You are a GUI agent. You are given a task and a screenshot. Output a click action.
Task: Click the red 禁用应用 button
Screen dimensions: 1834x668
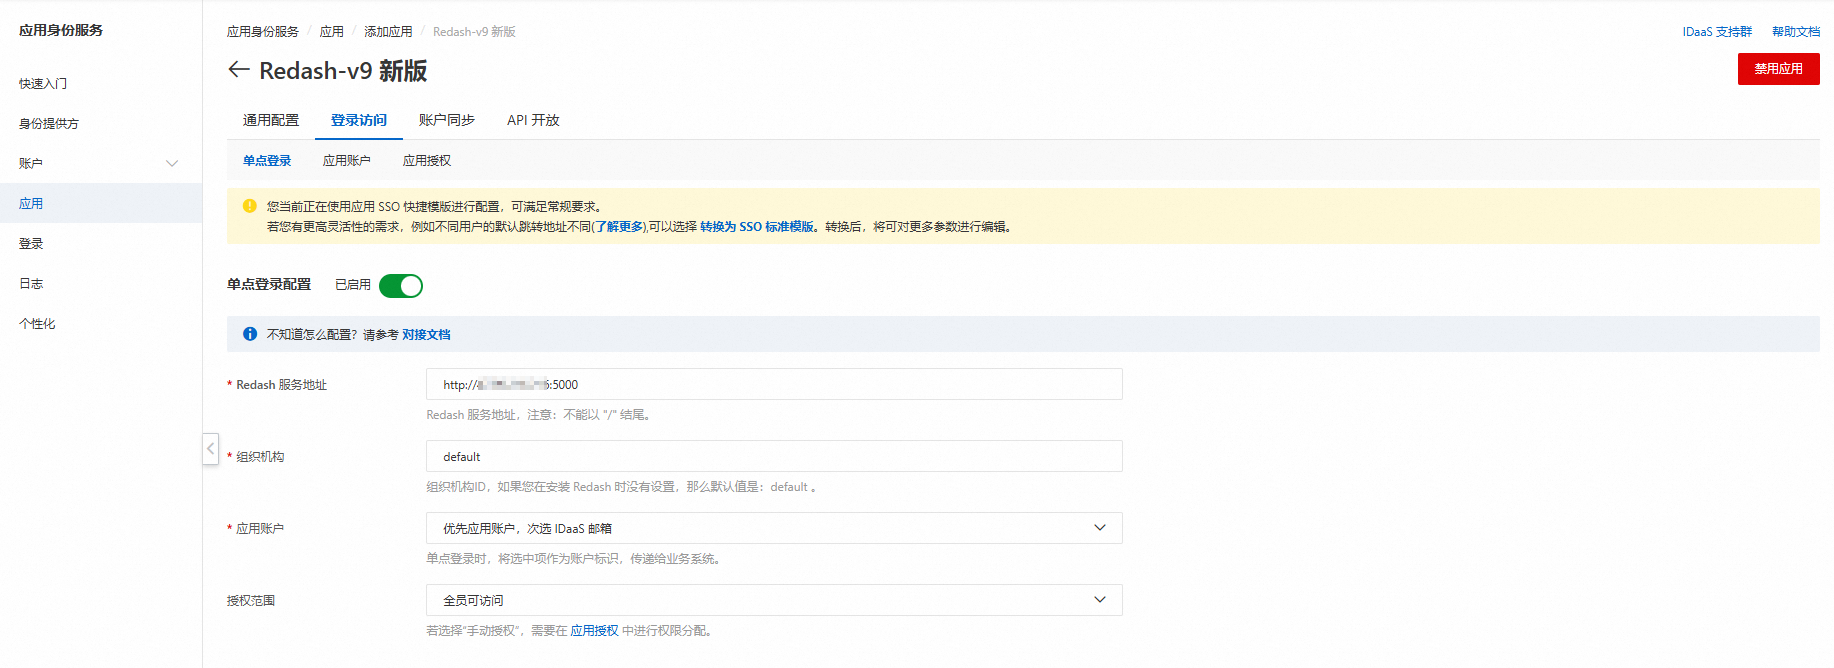point(1778,69)
